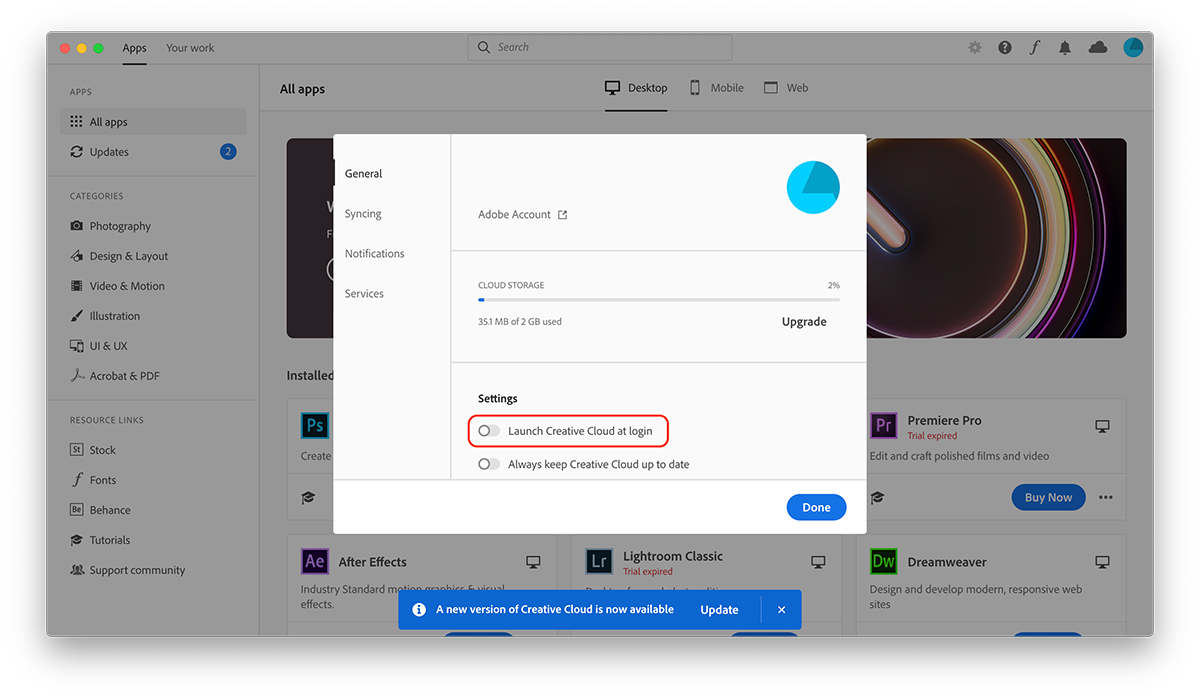
Task: Open notifications bell icon
Action: (x=1065, y=48)
